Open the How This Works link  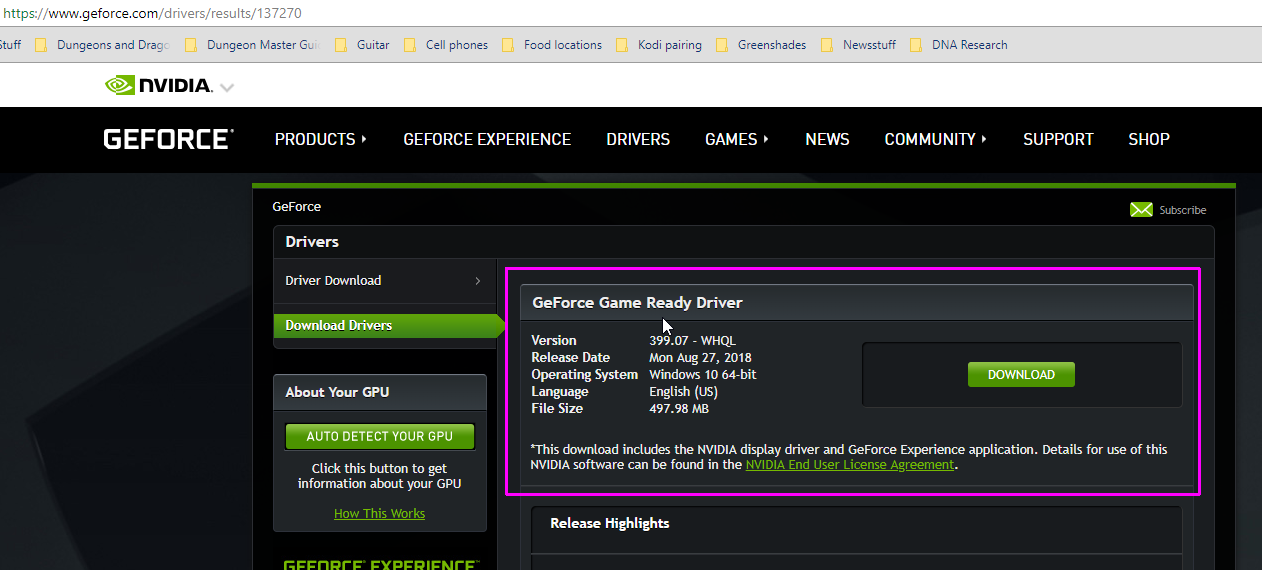pos(379,513)
